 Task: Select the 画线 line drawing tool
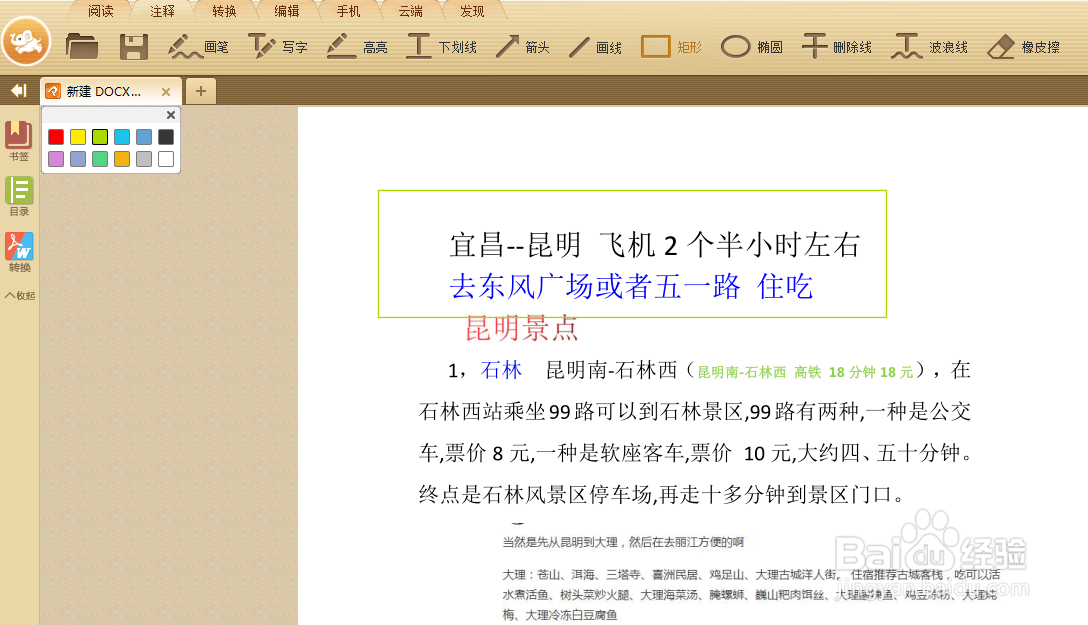pyautogui.click(x=595, y=46)
